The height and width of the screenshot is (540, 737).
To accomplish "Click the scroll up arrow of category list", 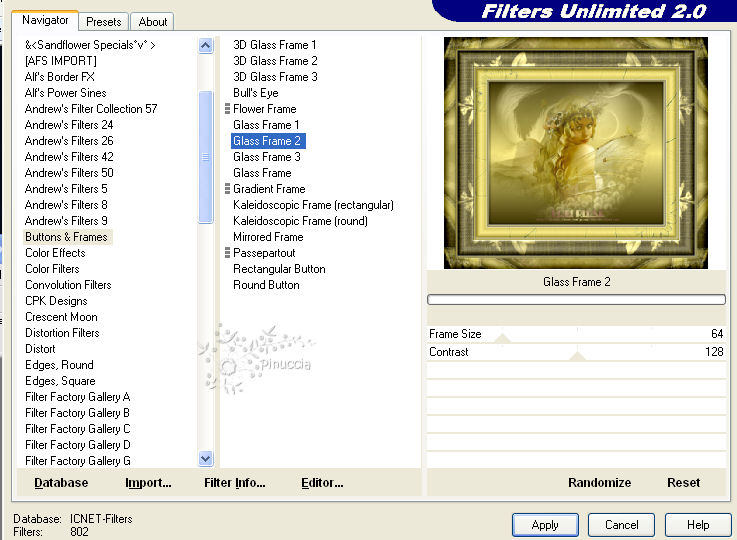I will [205, 46].
